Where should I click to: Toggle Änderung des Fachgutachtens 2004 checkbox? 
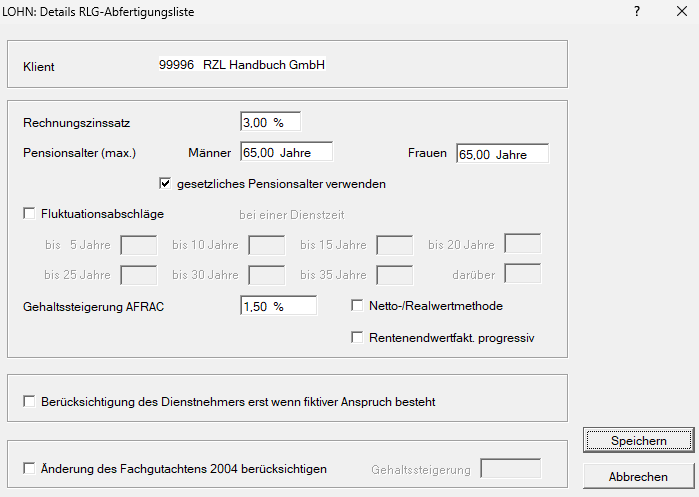(29, 468)
